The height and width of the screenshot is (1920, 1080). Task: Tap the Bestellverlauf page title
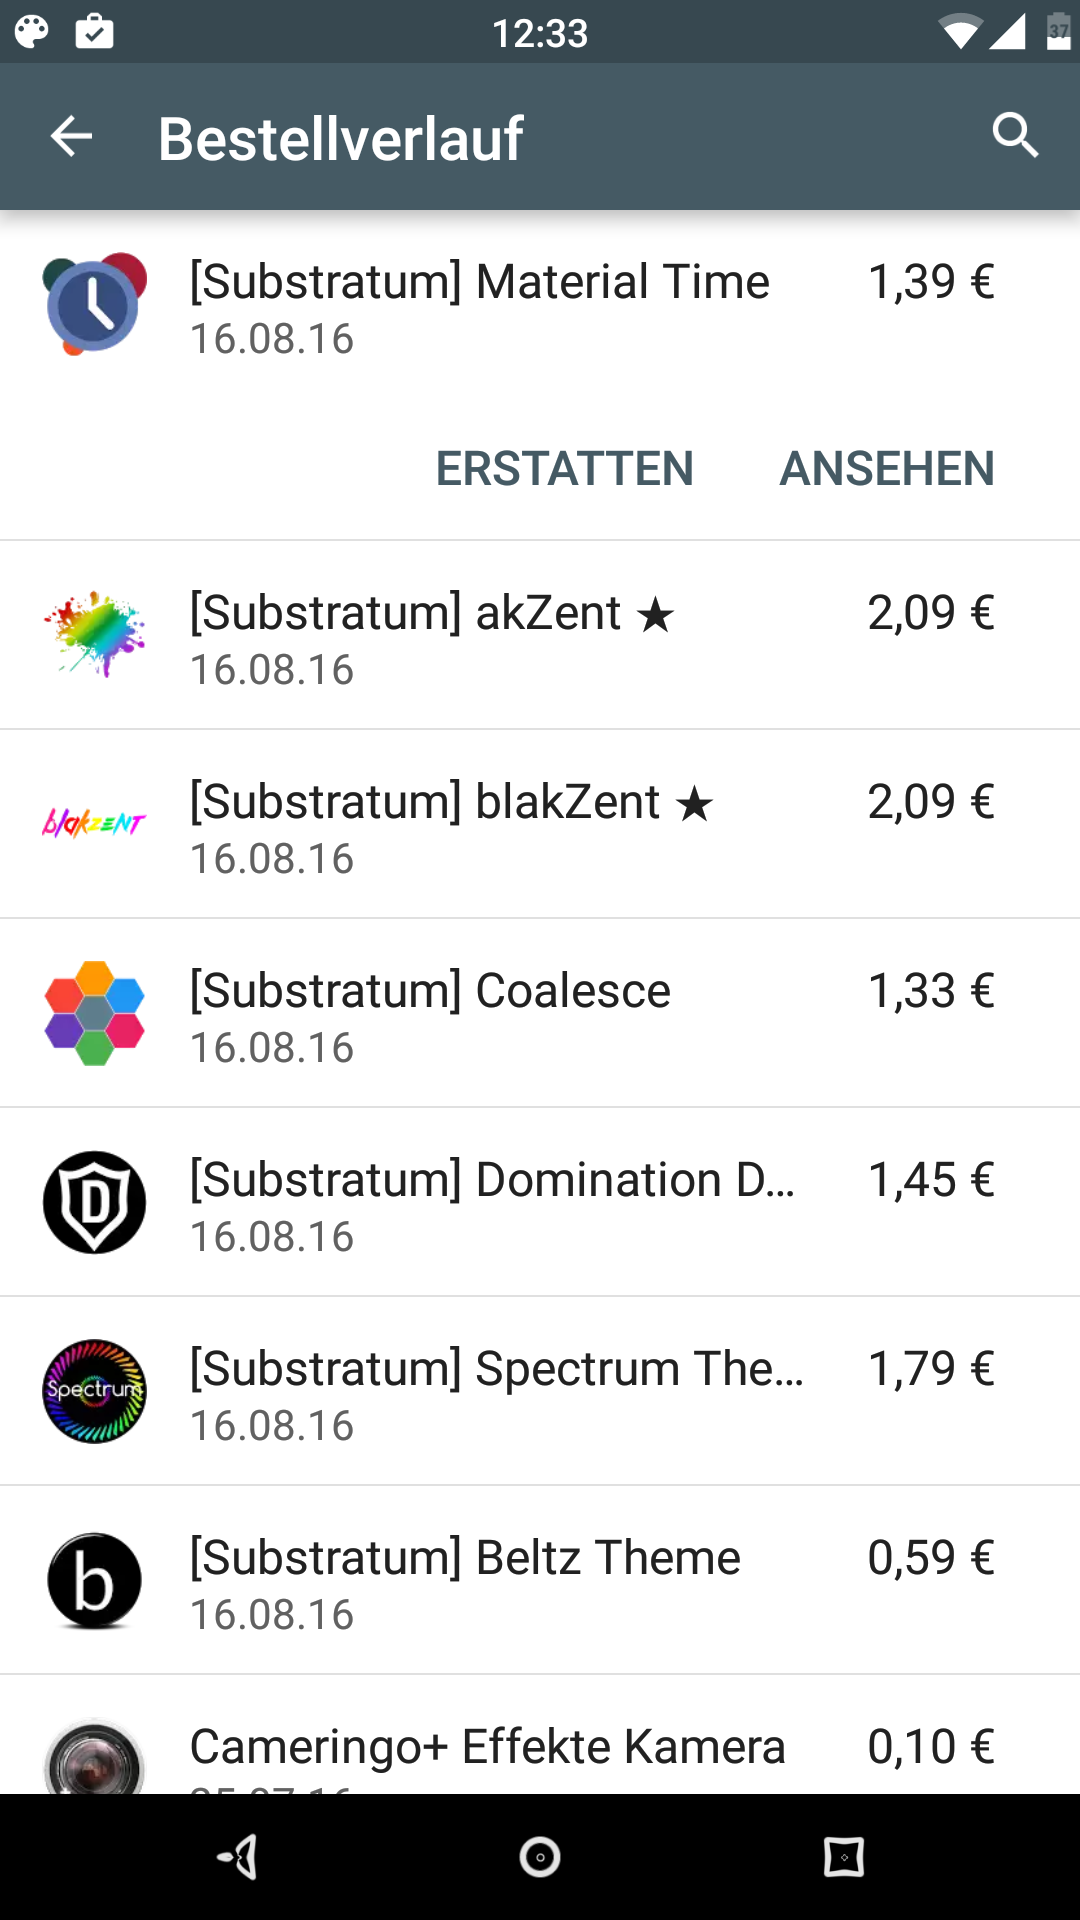pos(340,138)
